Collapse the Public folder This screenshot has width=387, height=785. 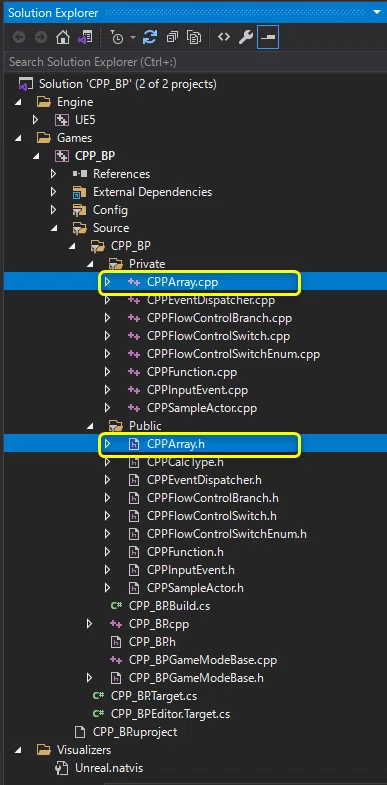90,427
